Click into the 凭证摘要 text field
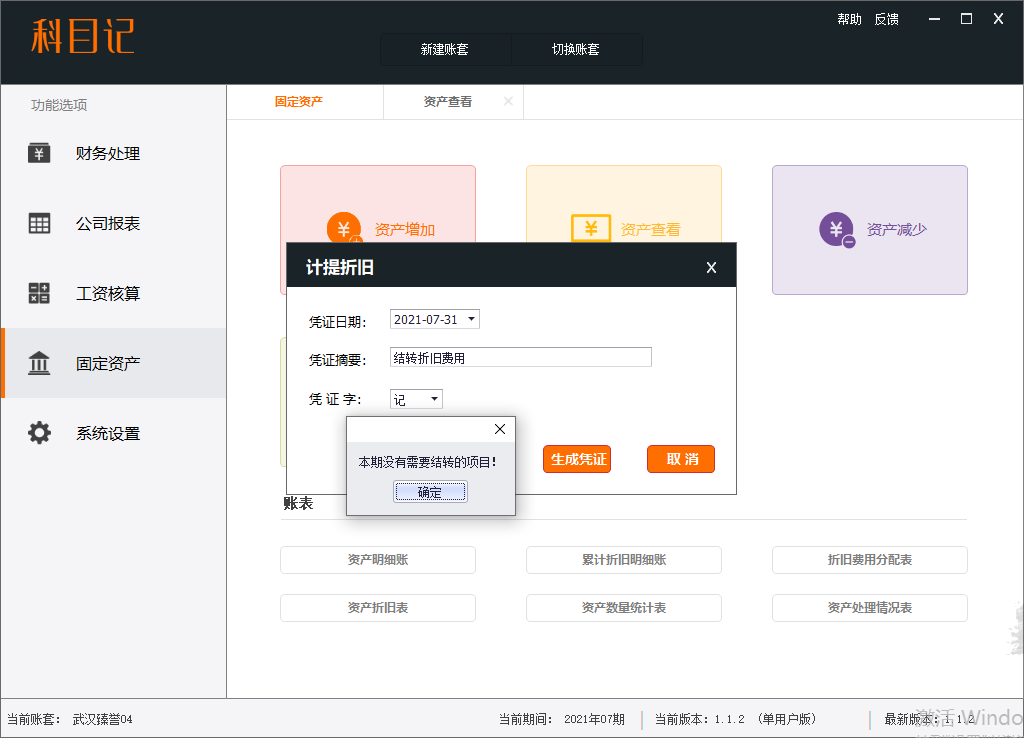Viewport: 1024px width, 738px height. pyautogui.click(x=520, y=357)
